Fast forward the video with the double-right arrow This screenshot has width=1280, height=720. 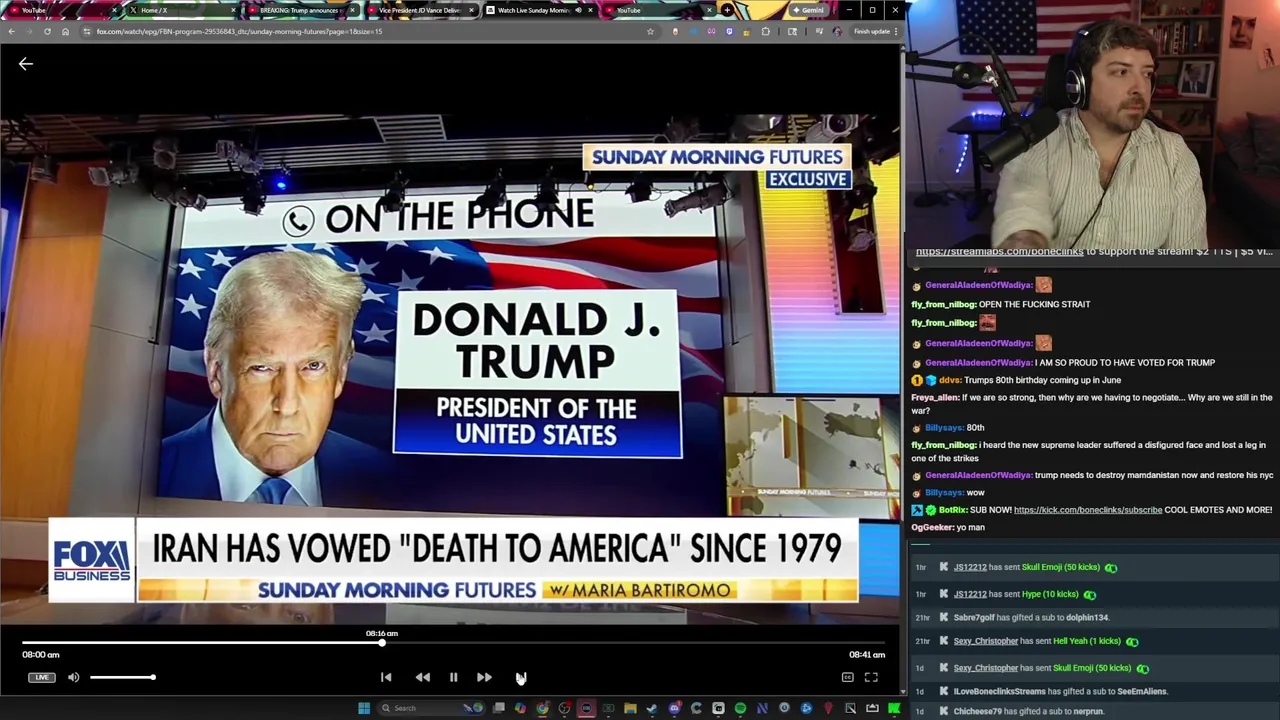484,677
